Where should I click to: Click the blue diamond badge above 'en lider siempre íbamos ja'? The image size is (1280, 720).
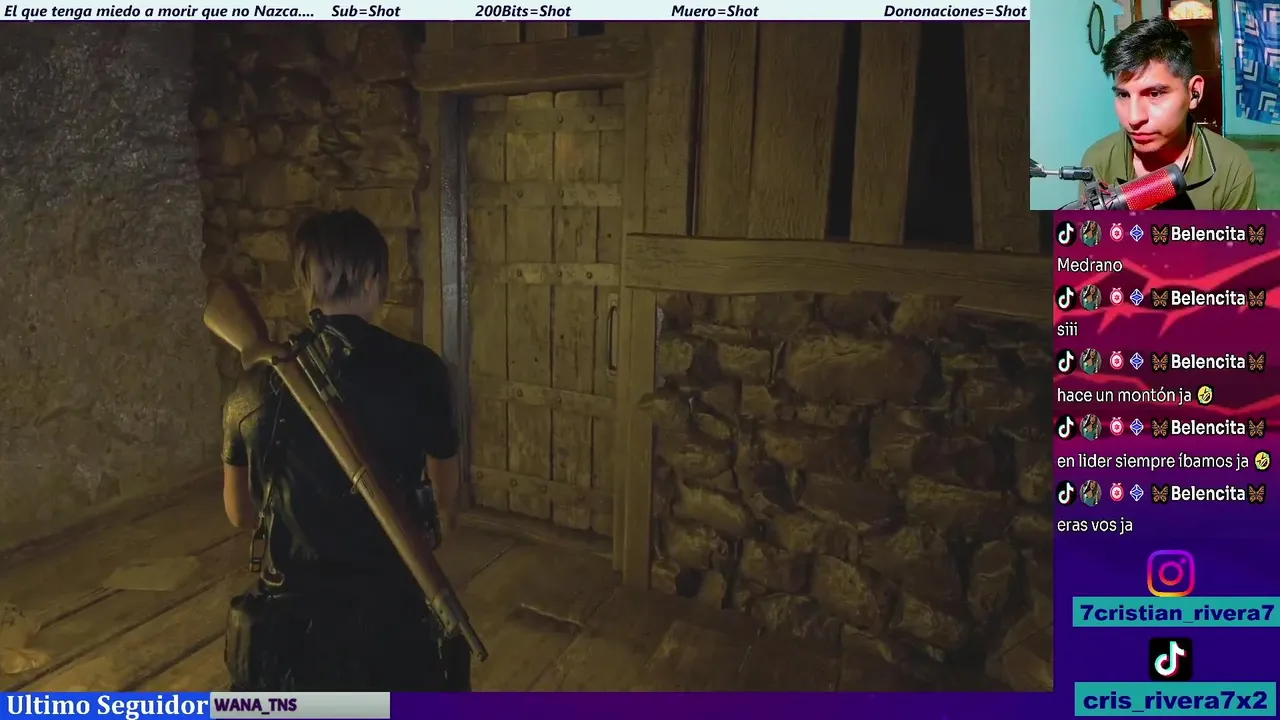1137,428
